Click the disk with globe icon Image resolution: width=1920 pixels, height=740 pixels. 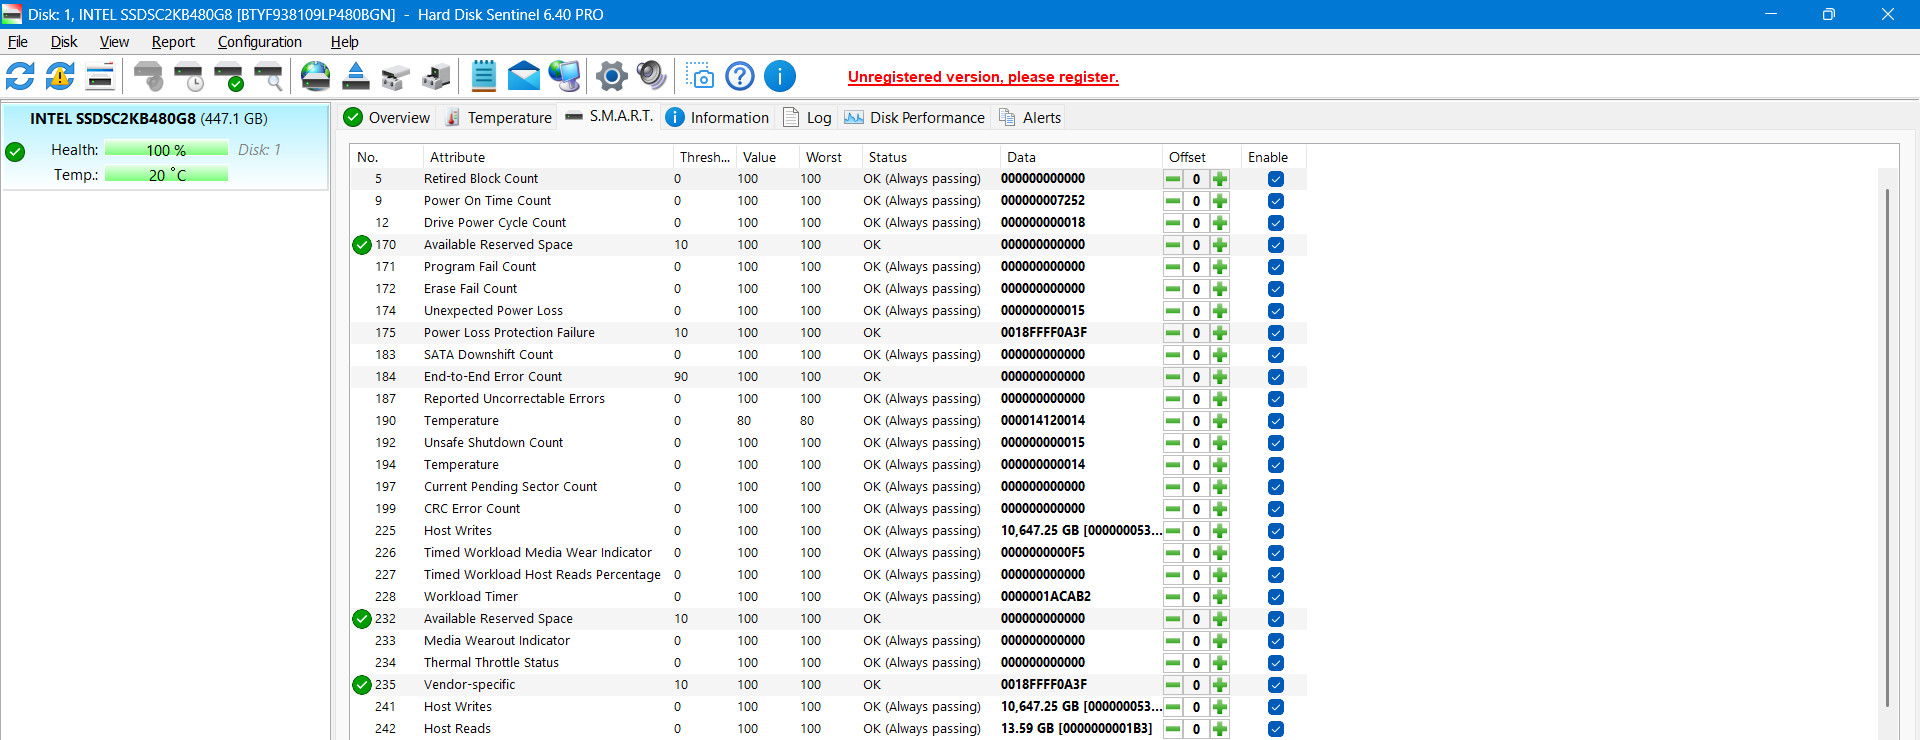point(315,76)
